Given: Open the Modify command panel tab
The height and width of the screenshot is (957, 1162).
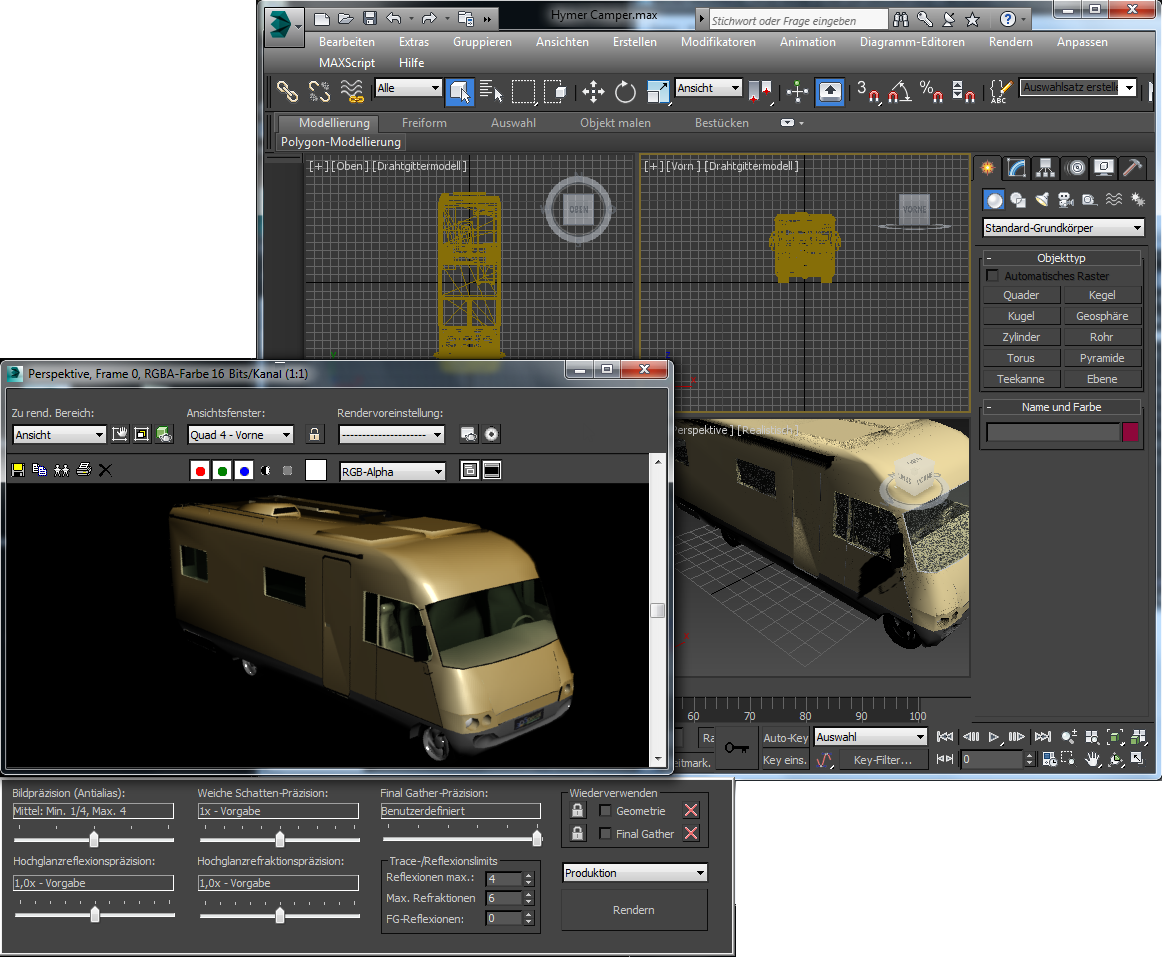Looking at the screenshot, I should click(x=1017, y=167).
